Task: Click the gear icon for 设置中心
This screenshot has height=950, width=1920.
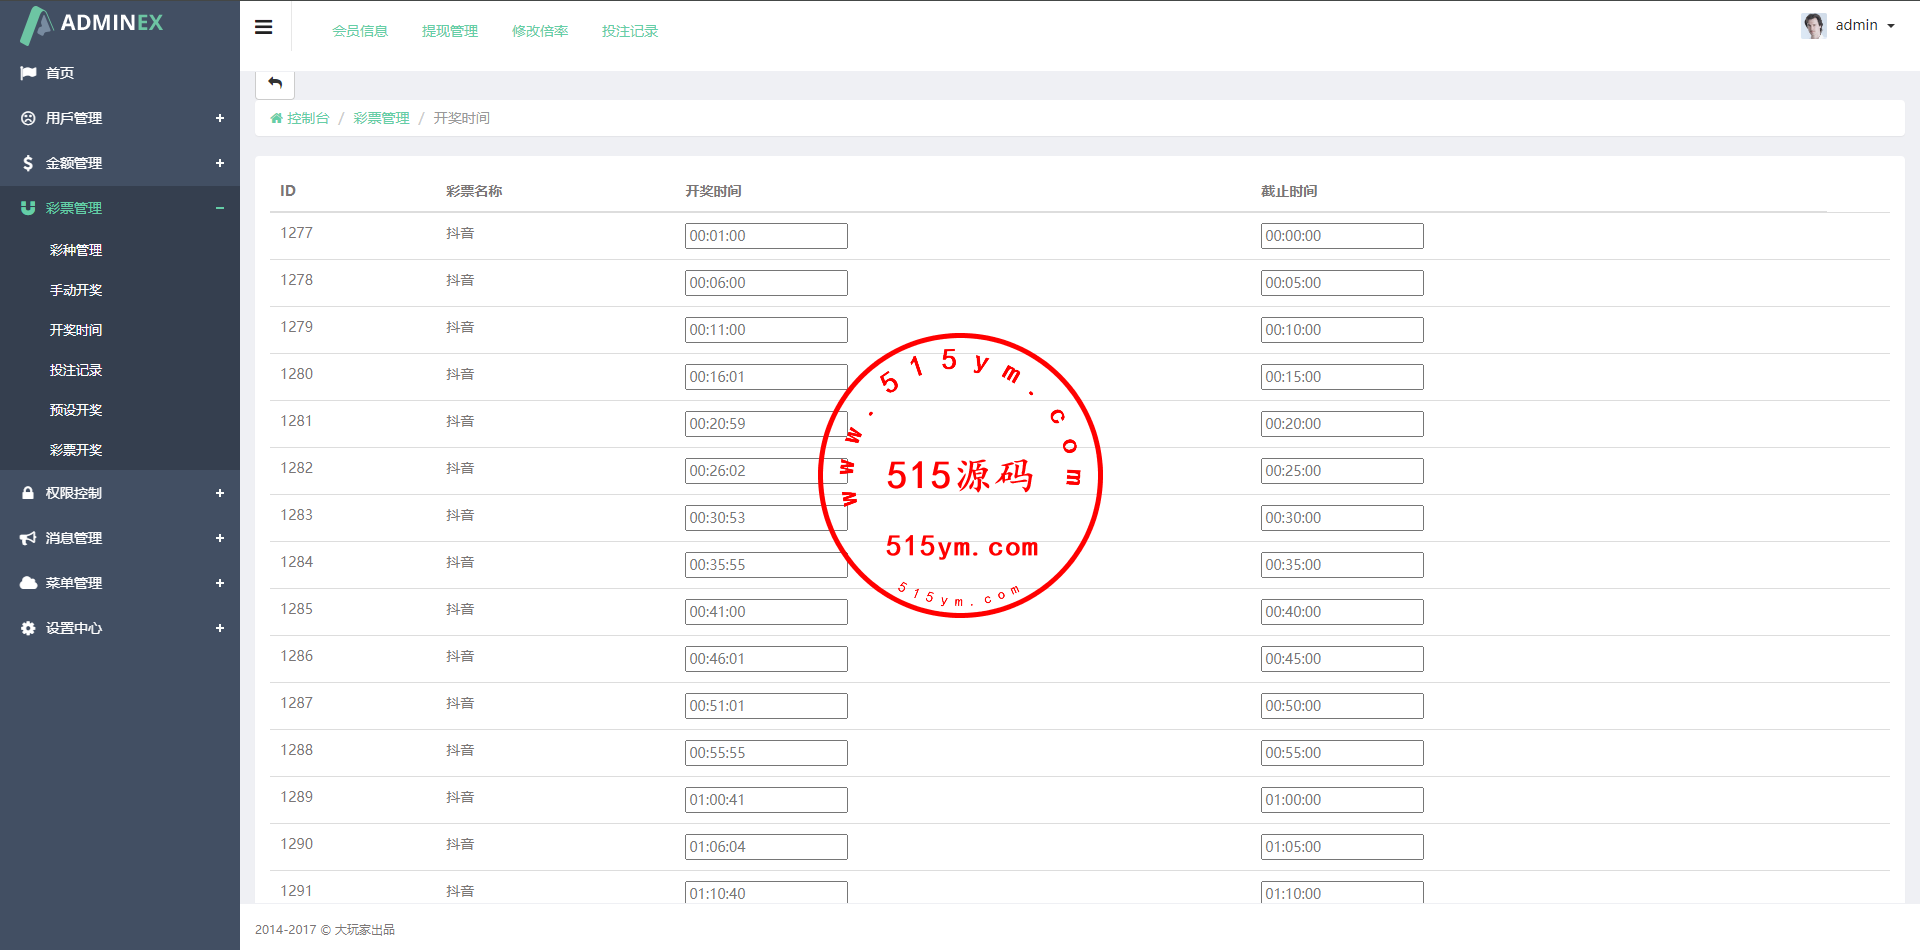Action: (28, 628)
